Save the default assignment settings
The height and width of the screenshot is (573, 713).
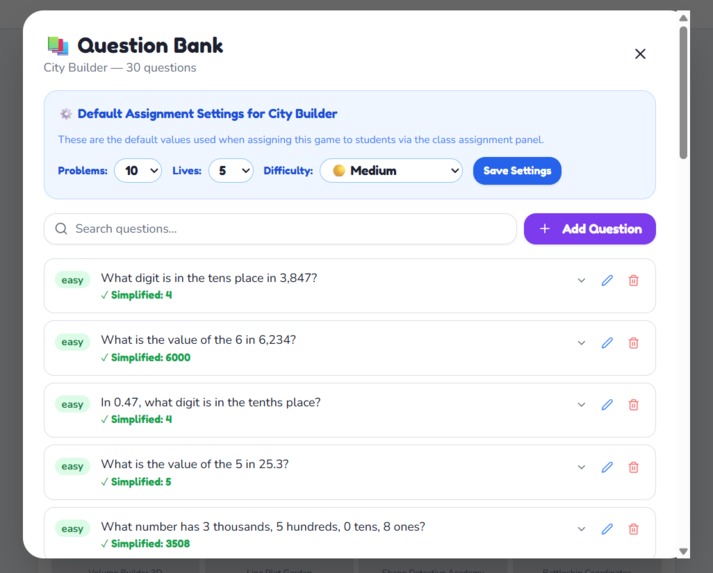tap(517, 171)
